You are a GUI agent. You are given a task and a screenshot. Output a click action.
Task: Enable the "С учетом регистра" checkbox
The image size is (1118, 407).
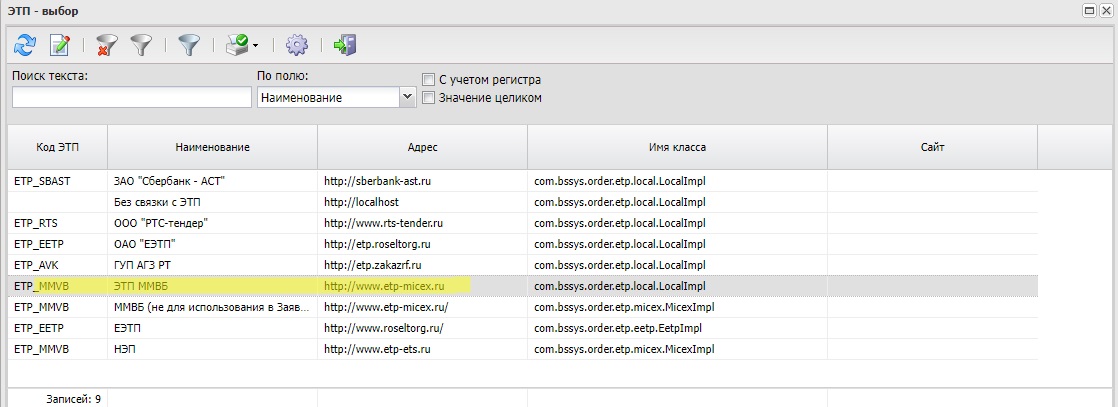(429, 79)
